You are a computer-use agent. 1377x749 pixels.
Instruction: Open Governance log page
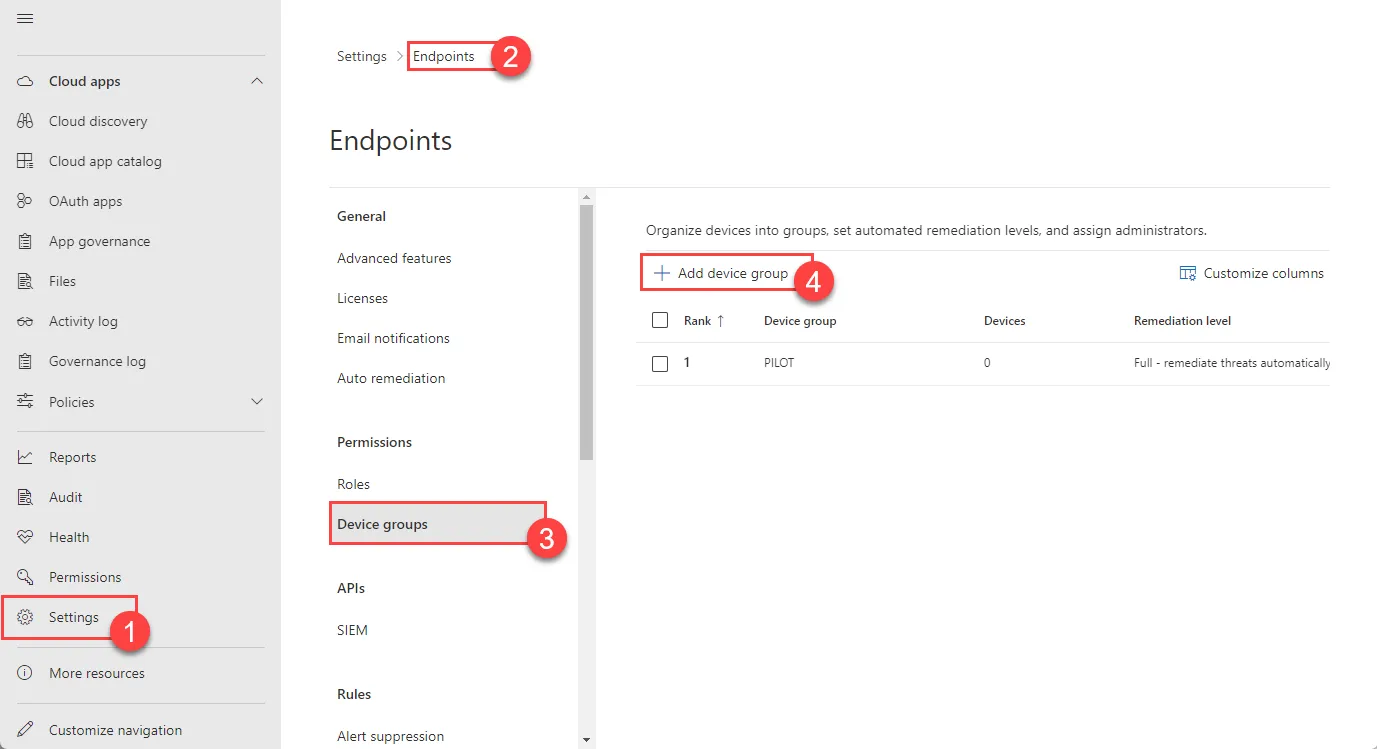click(x=97, y=361)
